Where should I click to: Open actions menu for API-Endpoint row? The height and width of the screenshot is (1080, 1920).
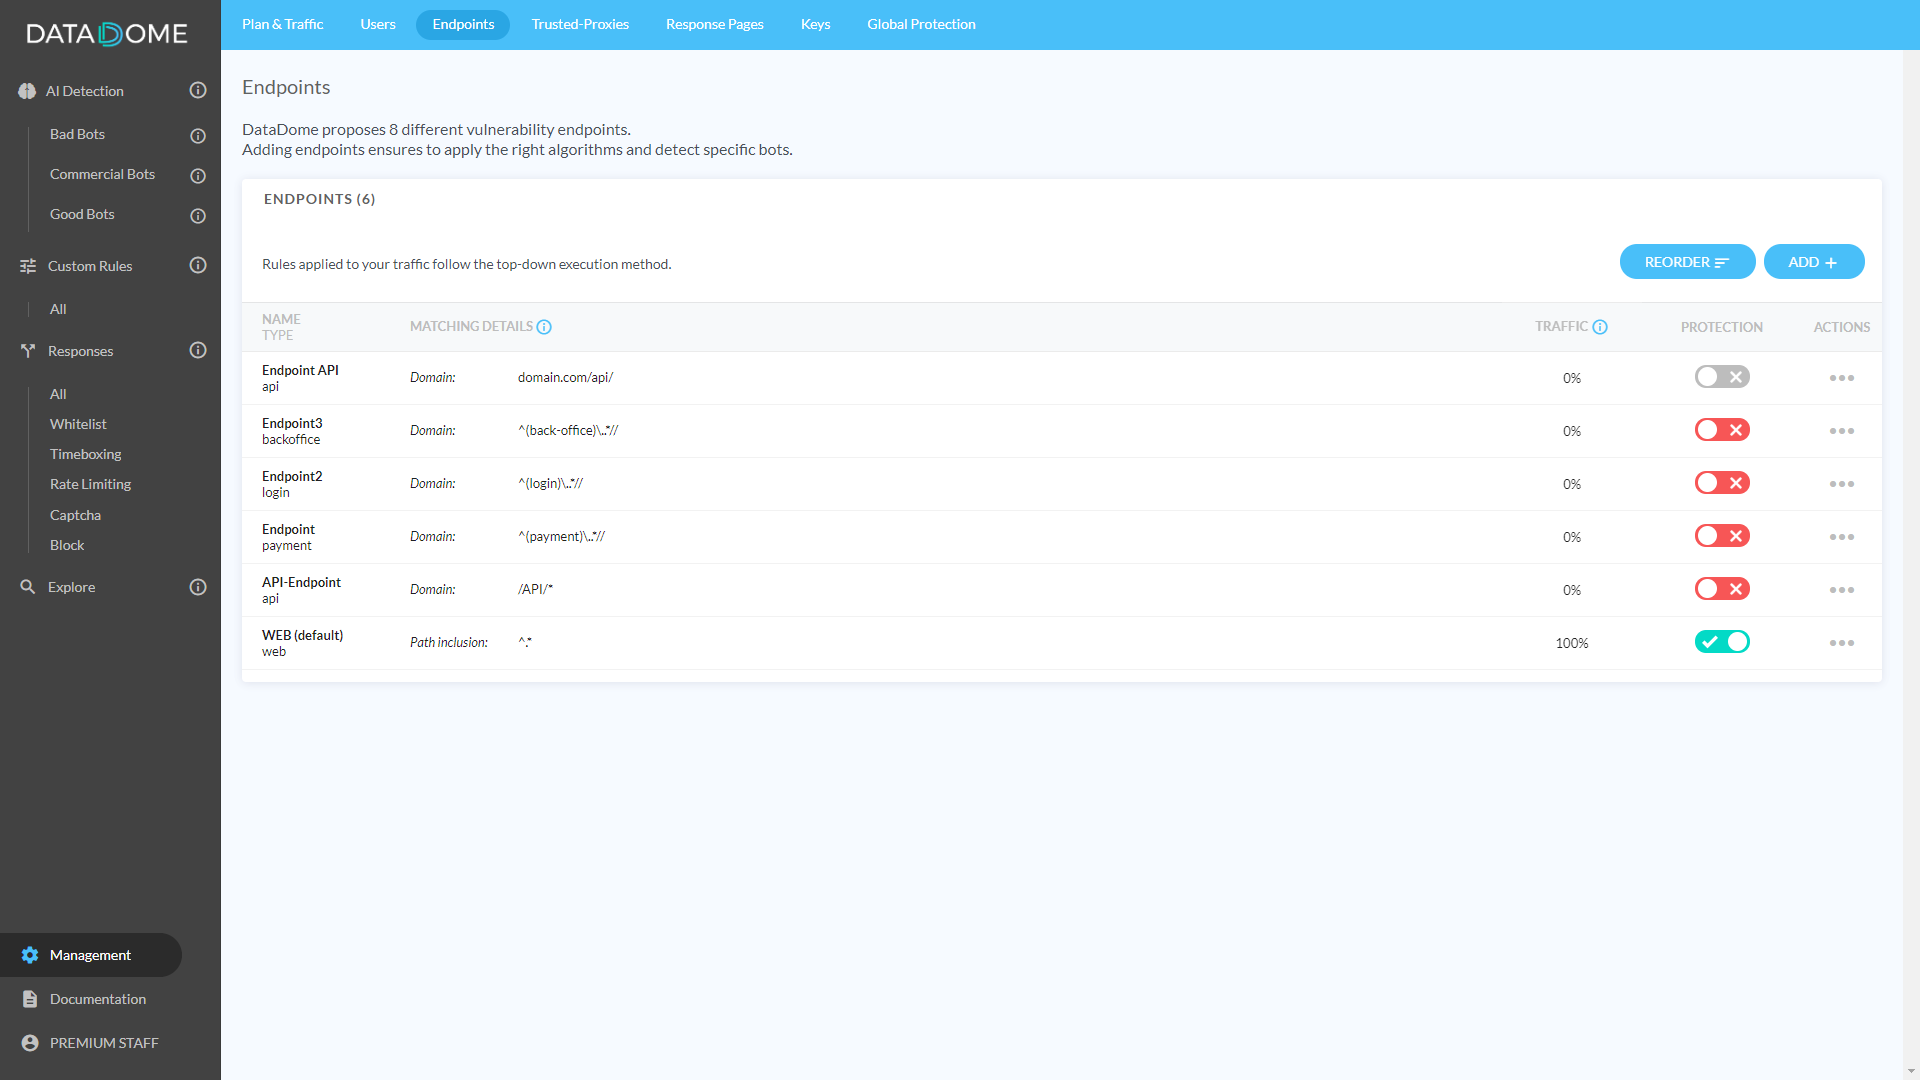click(x=1841, y=590)
